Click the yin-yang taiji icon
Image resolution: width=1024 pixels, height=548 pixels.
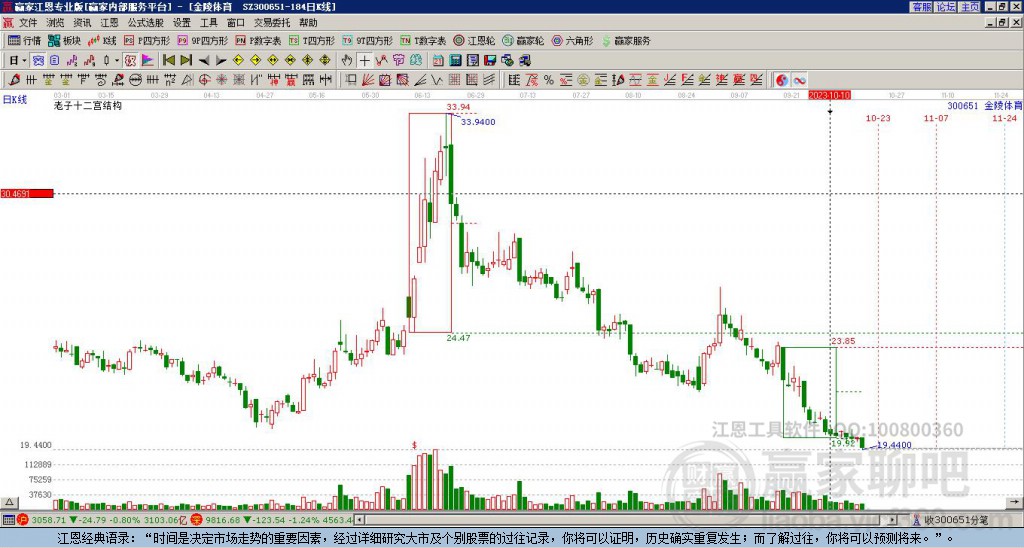tap(781, 80)
